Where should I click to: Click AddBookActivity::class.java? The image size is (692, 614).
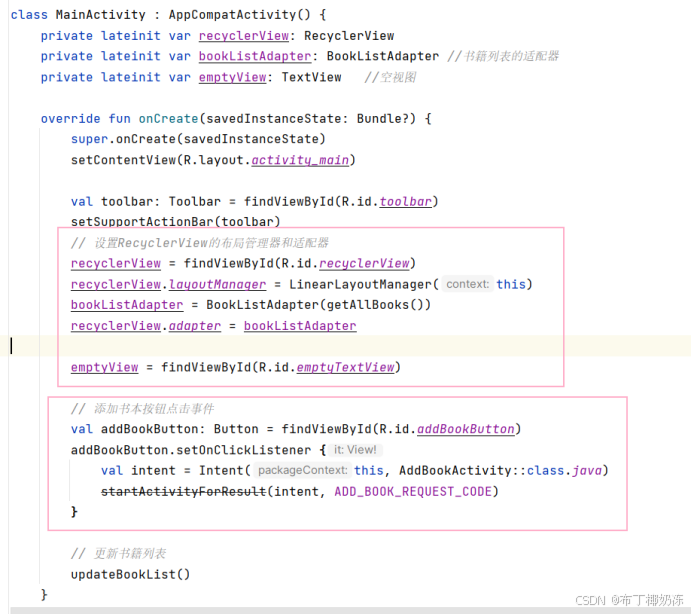pyautogui.click(x=500, y=471)
